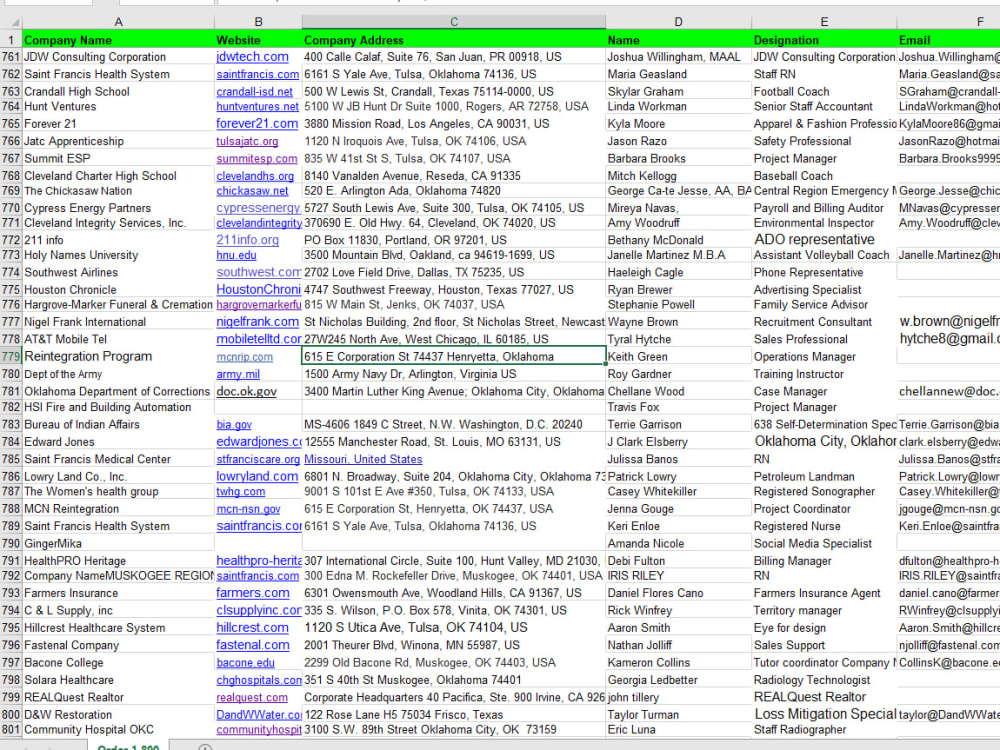This screenshot has width=1000, height=750.
Task: Select the JDW Consulting Corporation company cell
Action: point(118,57)
